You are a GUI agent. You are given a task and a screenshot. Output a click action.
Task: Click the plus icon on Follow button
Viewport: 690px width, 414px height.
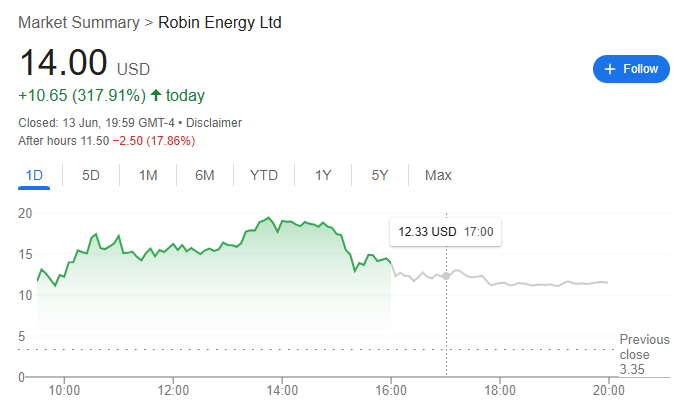click(609, 69)
